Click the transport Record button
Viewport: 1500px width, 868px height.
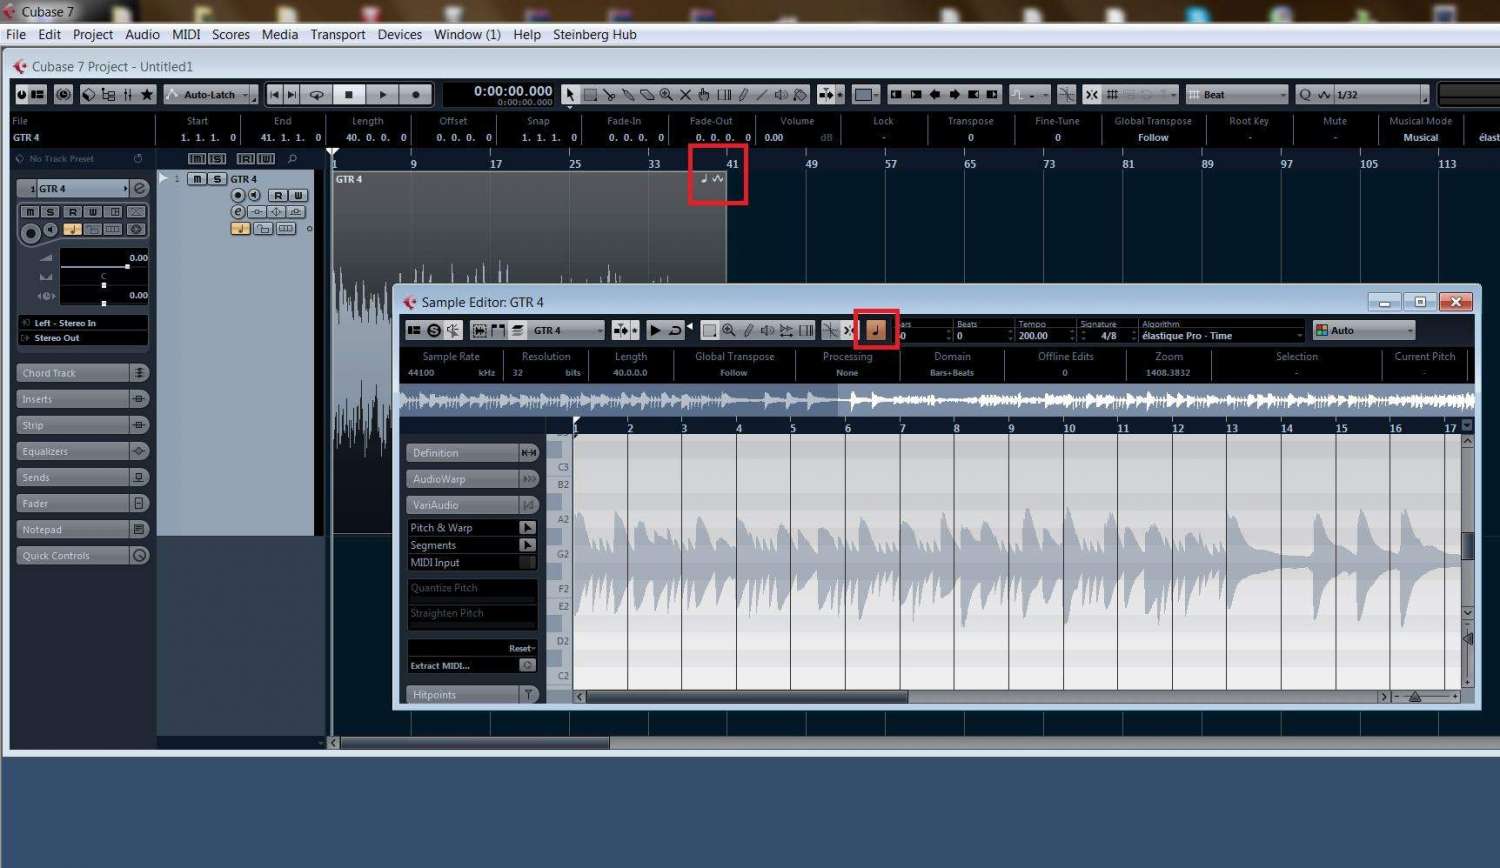tap(416, 95)
